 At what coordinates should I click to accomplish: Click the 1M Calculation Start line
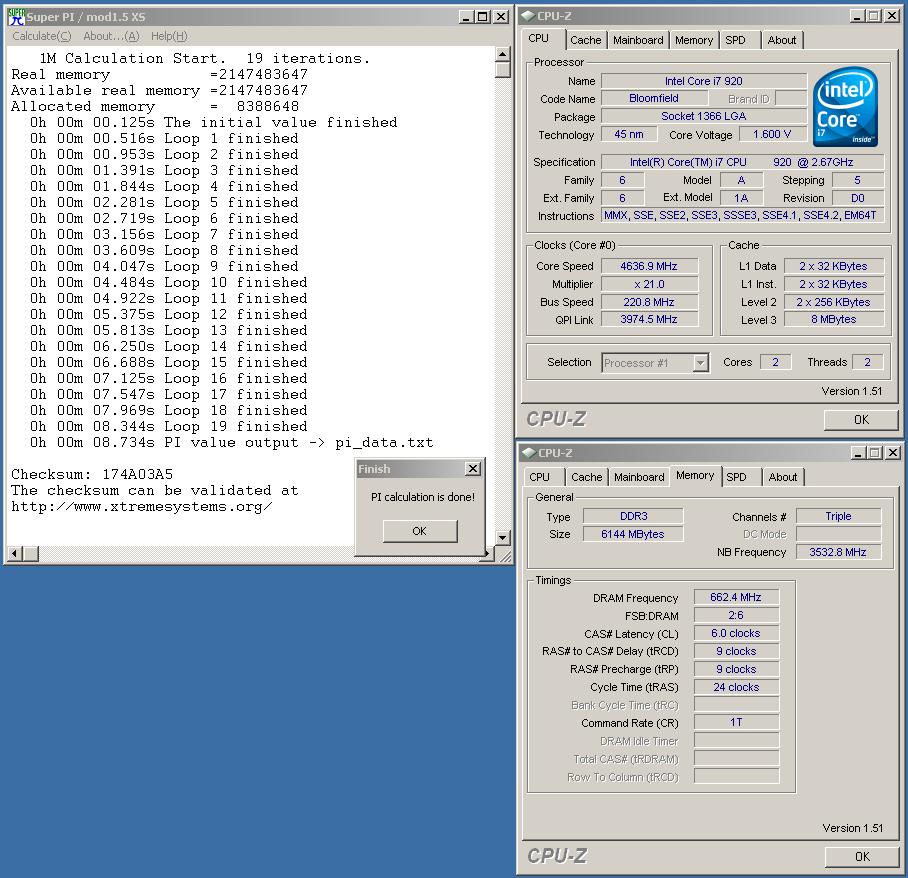click(204, 58)
